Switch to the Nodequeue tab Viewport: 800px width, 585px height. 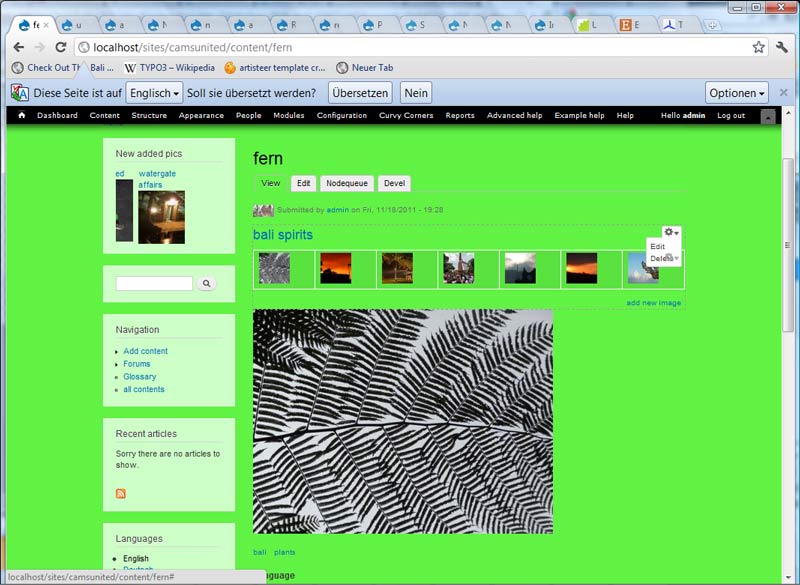tap(347, 184)
